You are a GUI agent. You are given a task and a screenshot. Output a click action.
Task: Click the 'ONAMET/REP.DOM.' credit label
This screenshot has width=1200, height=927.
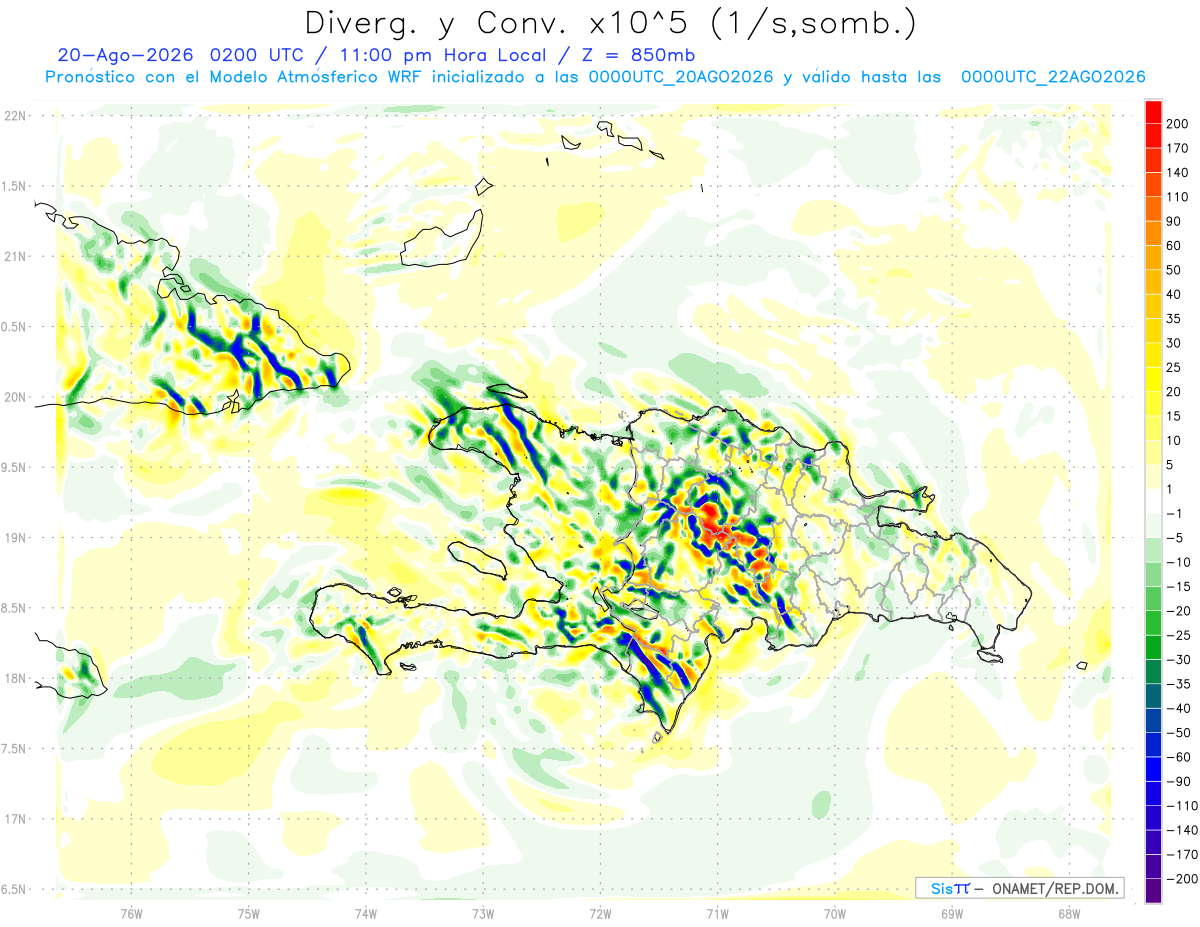click(1054, 888)
